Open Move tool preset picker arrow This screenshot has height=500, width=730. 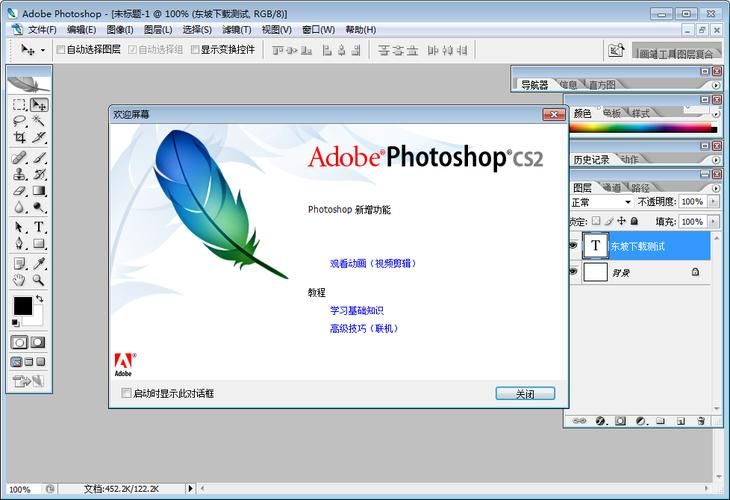click(43, 50)
